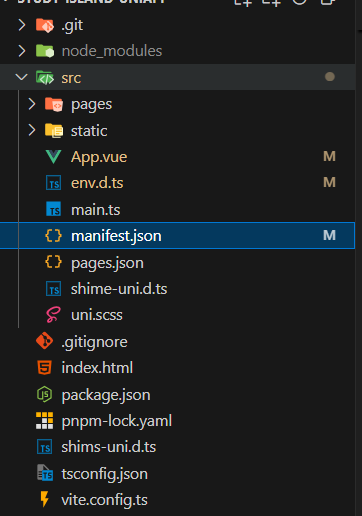
Task: Click the Vite lightning icon beside vite.config.ts
Action: (x=45, y=499)
